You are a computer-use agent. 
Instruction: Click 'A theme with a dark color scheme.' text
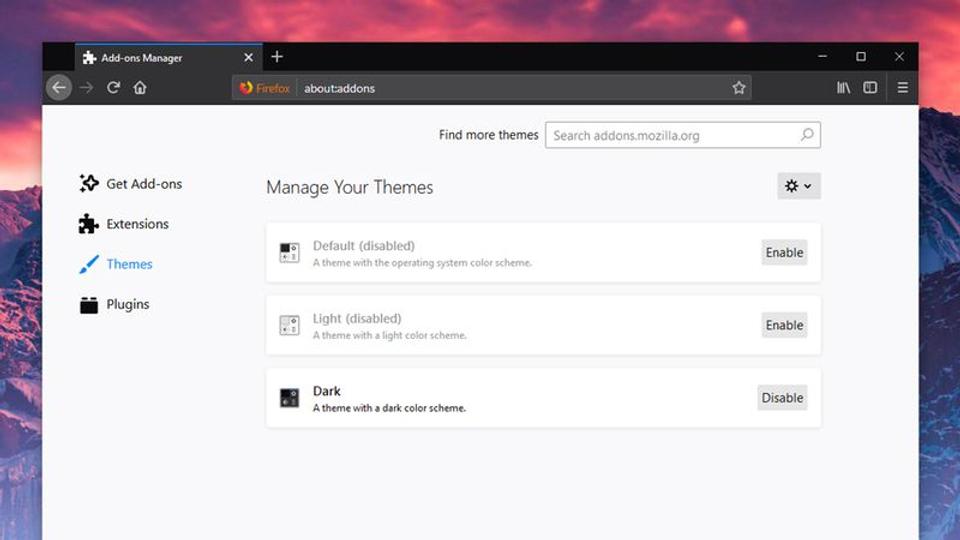tap(389, 408)
